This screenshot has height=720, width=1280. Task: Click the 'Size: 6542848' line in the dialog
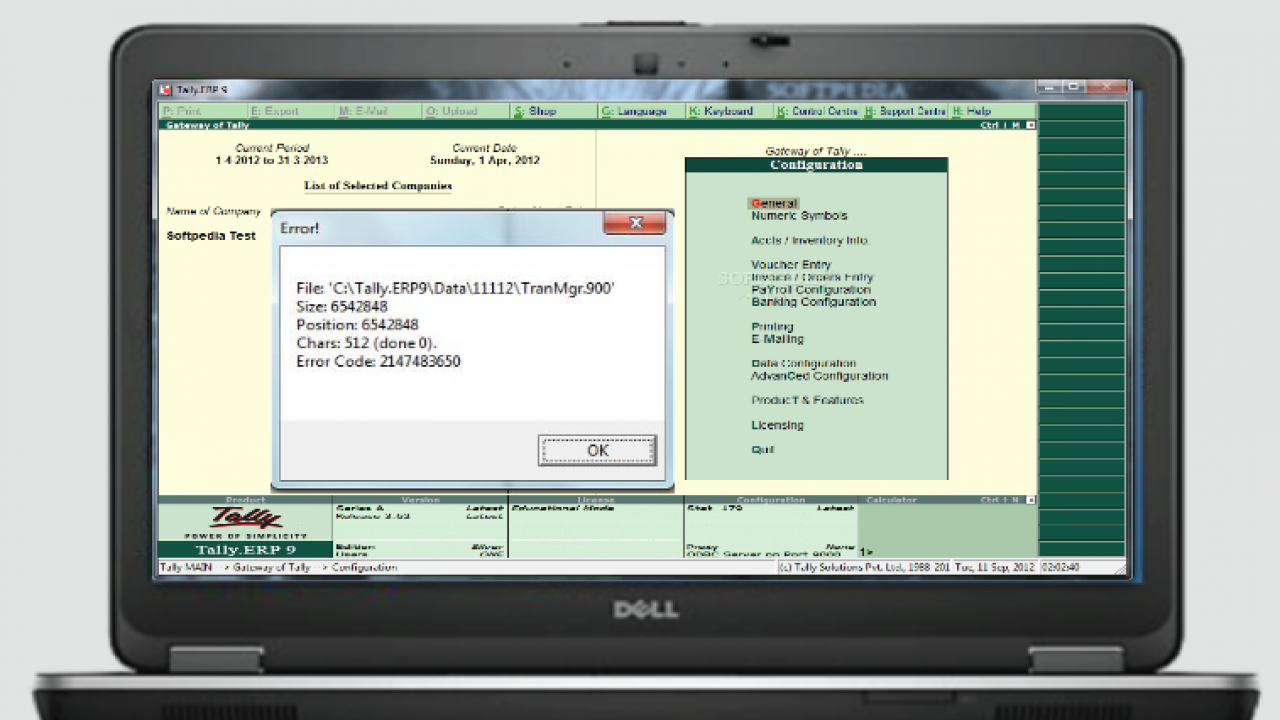(341, 306)
